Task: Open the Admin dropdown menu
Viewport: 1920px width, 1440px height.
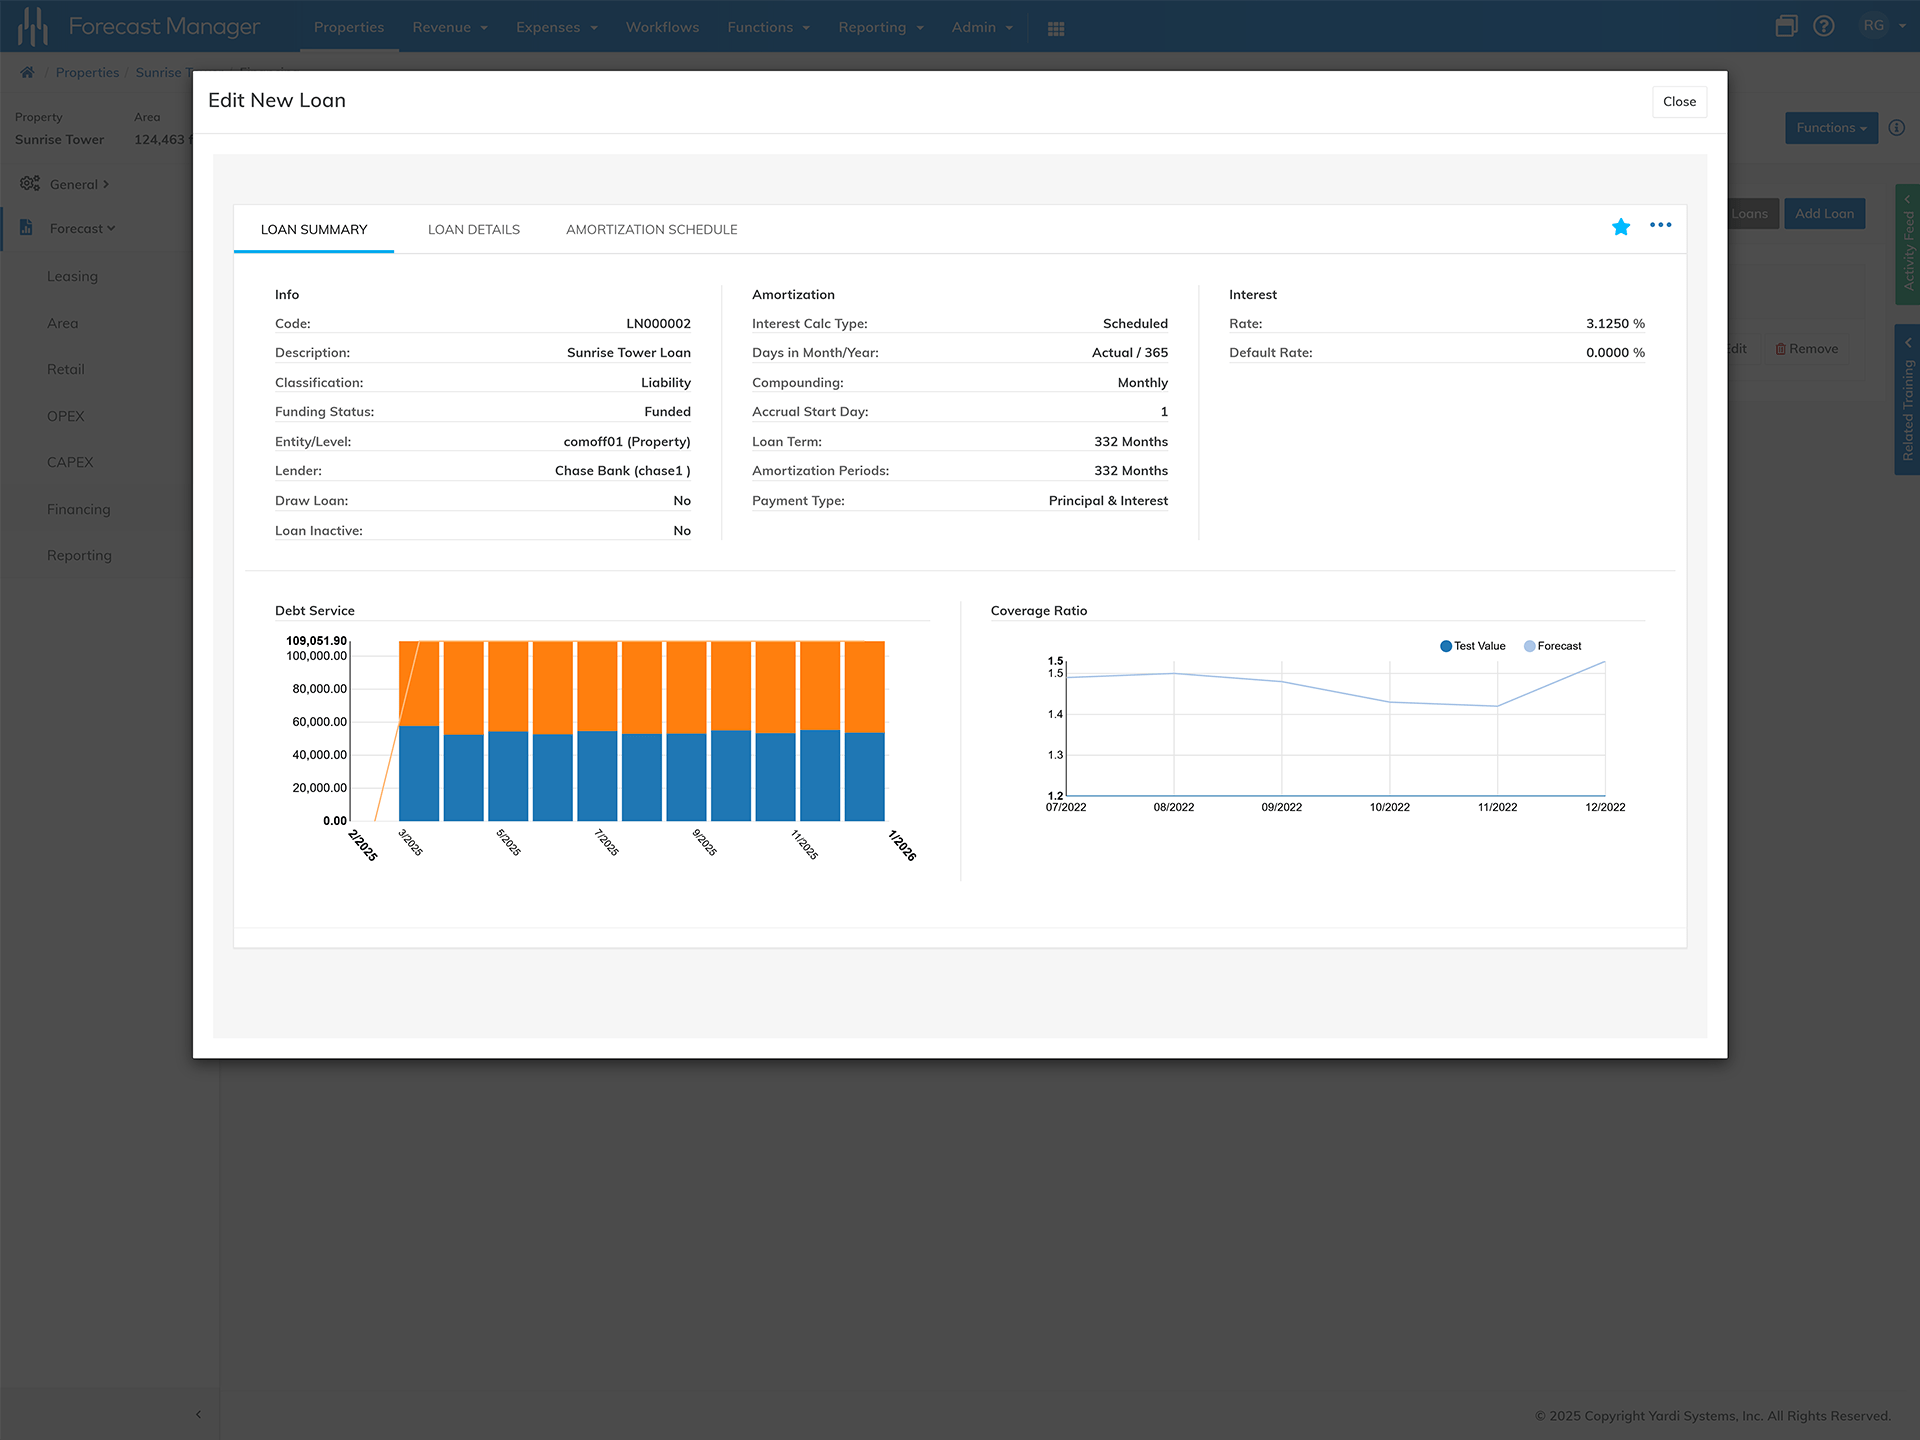Action: [x=982, y=27]
